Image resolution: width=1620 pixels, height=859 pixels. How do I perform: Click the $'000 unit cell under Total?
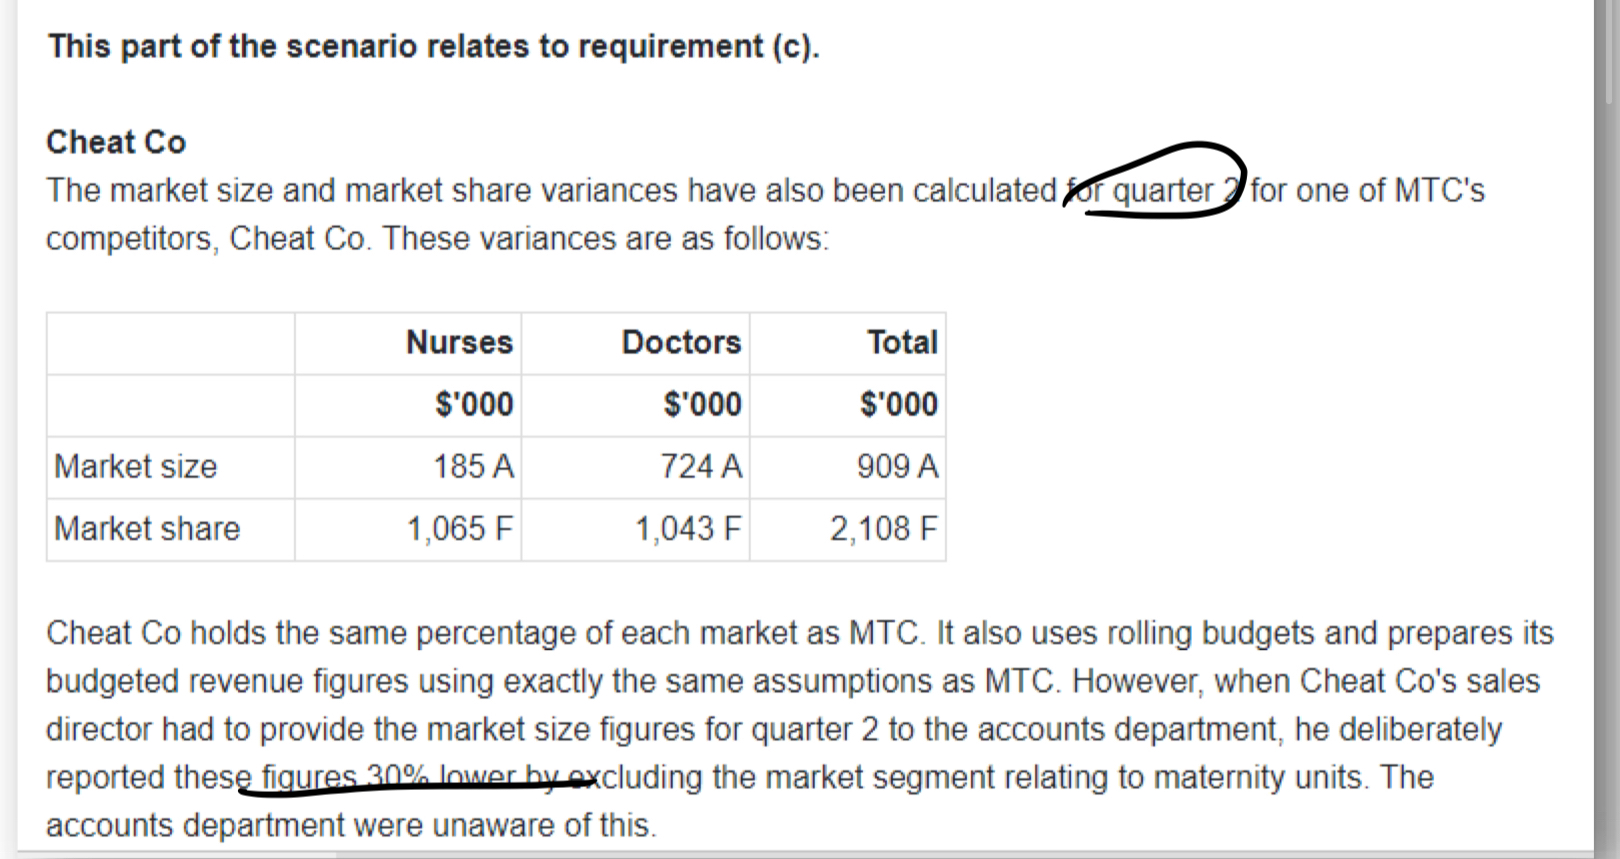coord(898,404)
